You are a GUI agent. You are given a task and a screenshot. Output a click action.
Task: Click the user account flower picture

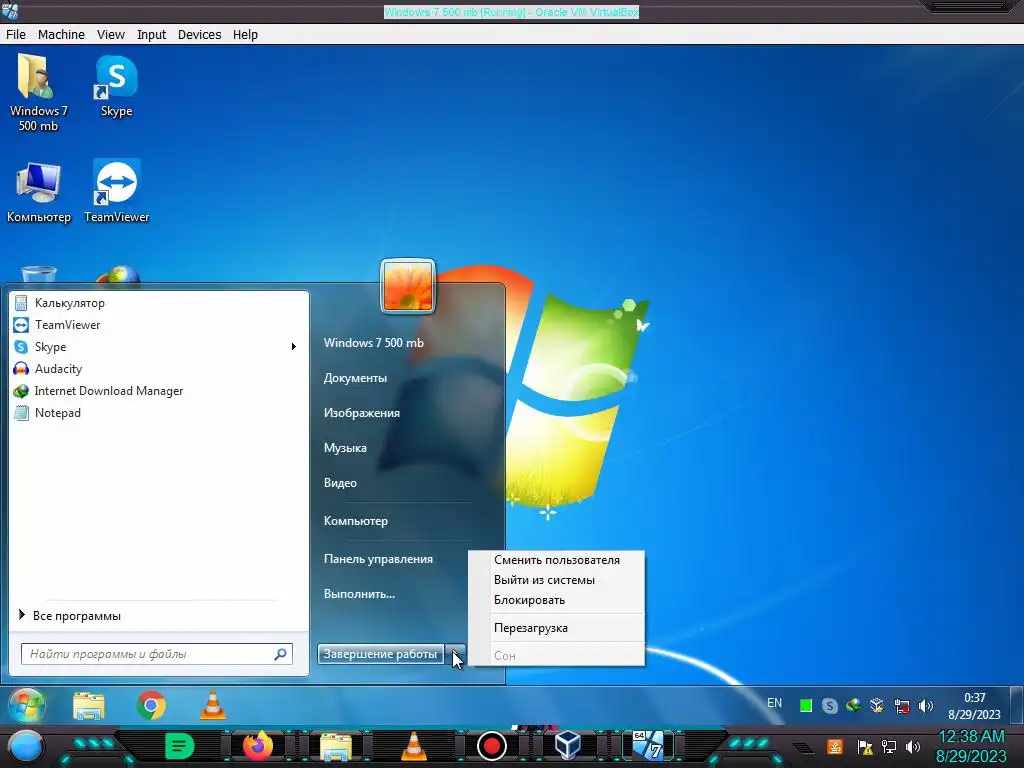click(x=408, y=286)
